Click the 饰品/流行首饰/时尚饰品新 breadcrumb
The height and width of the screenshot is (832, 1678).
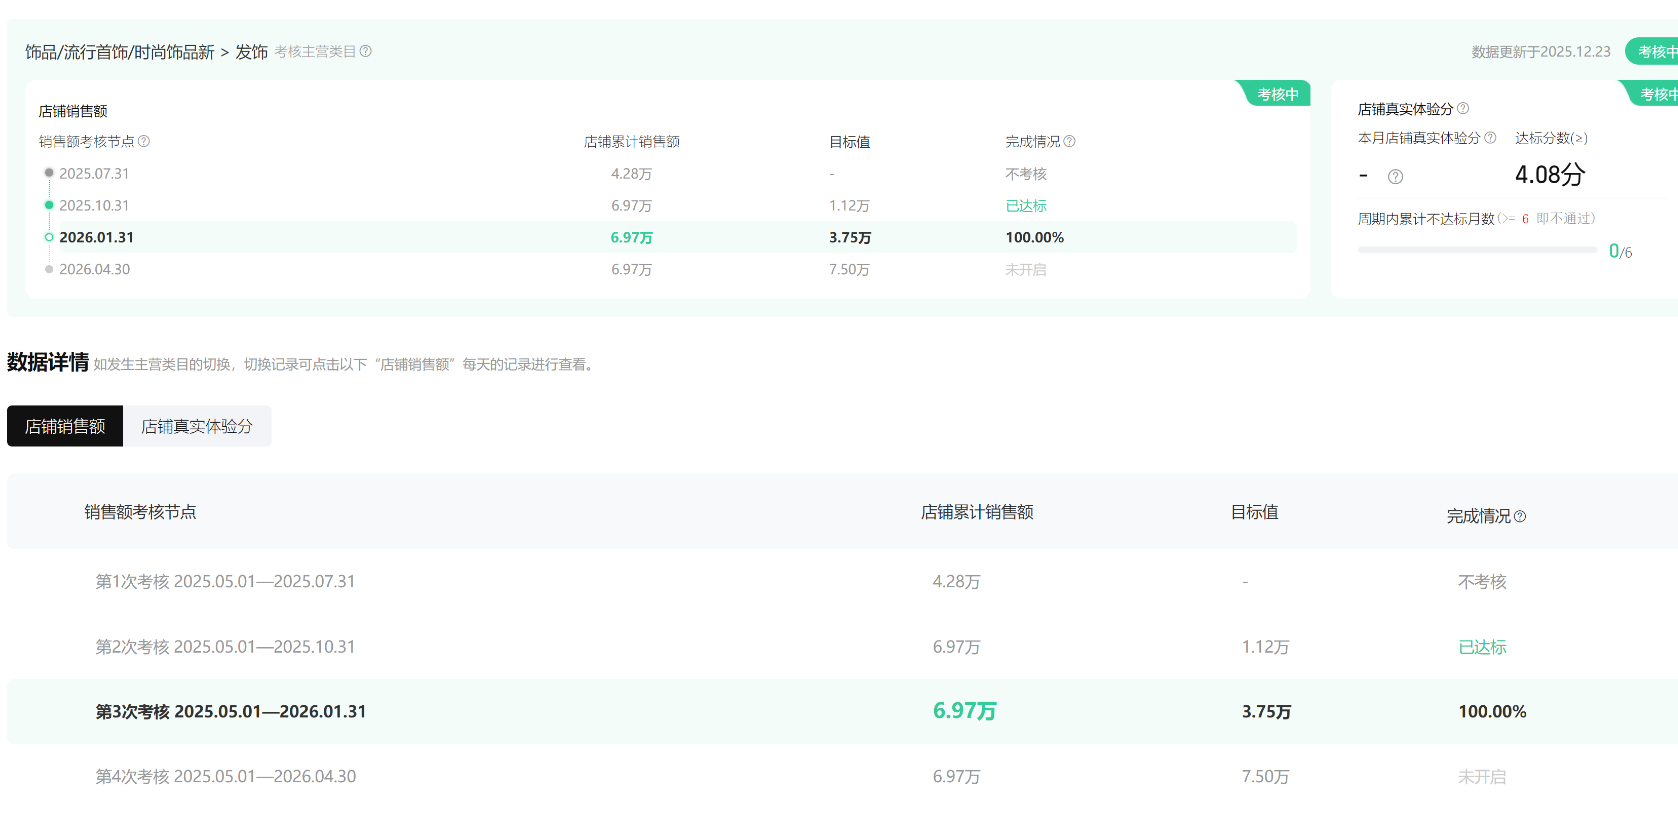(x=119, y=52)
